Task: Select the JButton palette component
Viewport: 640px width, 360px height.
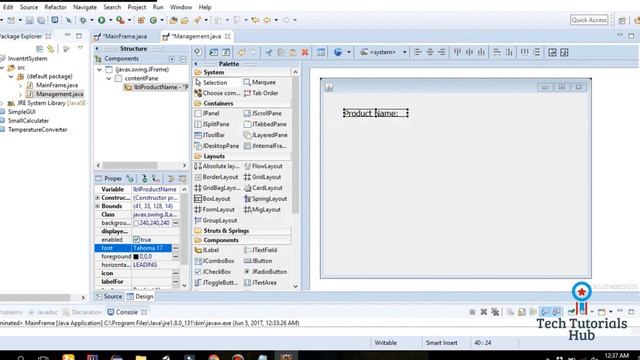Action: [258, 261]
